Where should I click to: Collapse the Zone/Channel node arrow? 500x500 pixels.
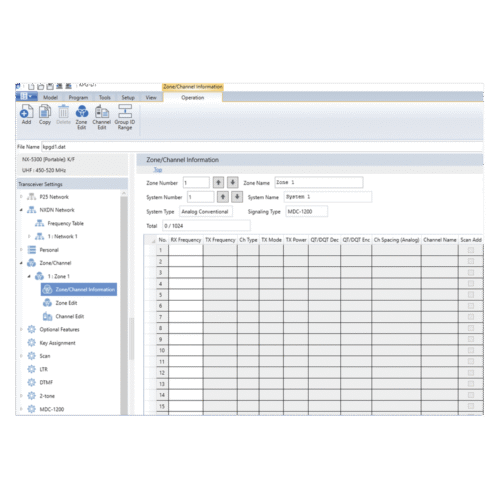coord(21,263)
